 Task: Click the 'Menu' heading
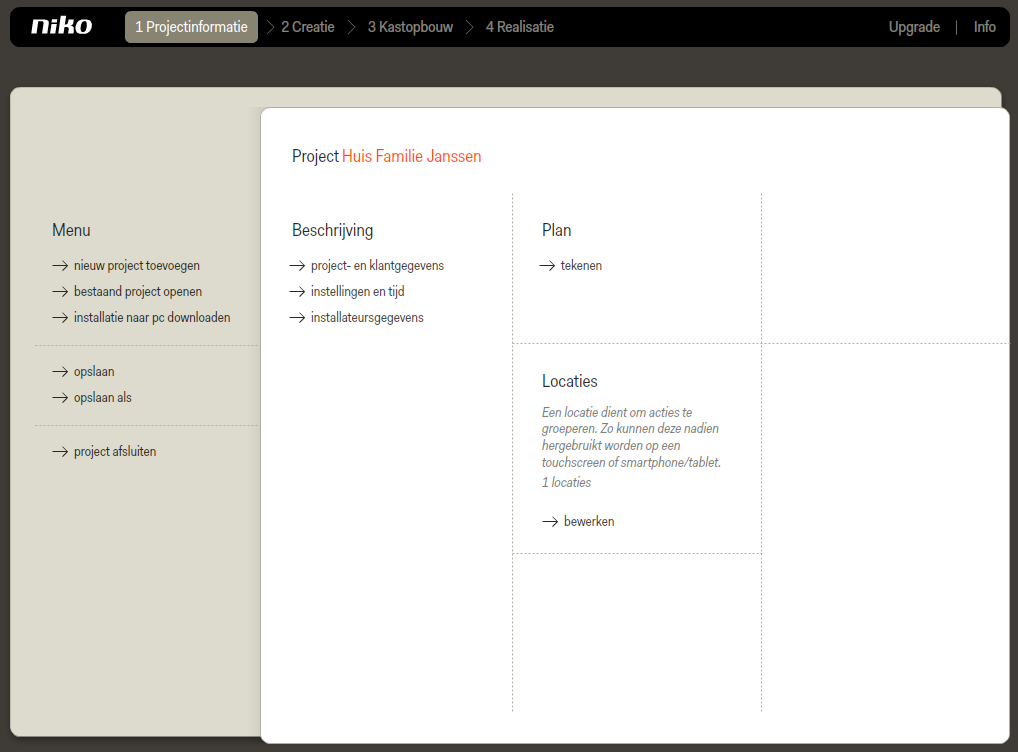tap(71, 231)
